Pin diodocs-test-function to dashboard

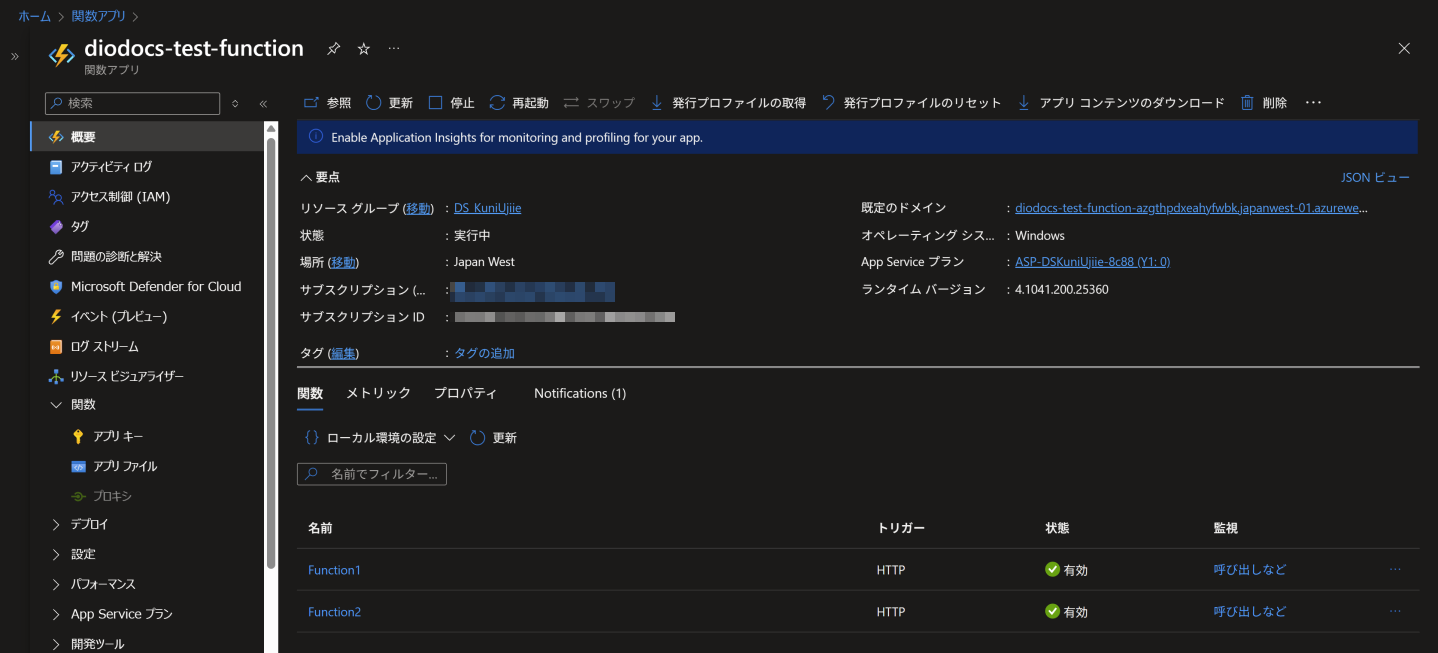334,48
